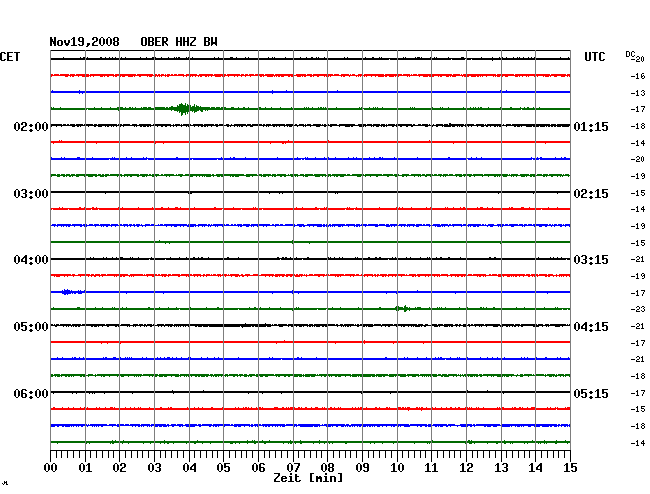
Task: Click the 02:15 UTC time label
Action: [591, 194]
